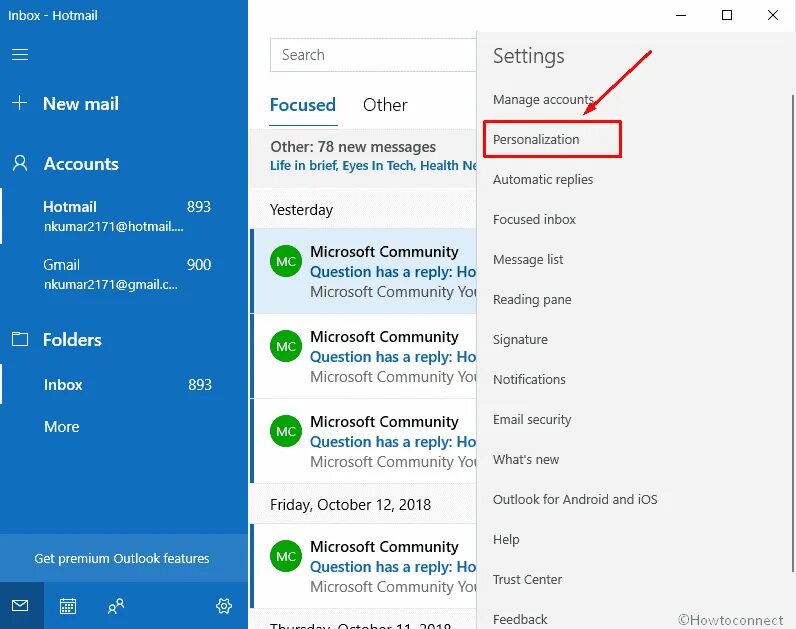Open the Calendar app icon
This screenshot has height=629, width=796.
(68, 606)
